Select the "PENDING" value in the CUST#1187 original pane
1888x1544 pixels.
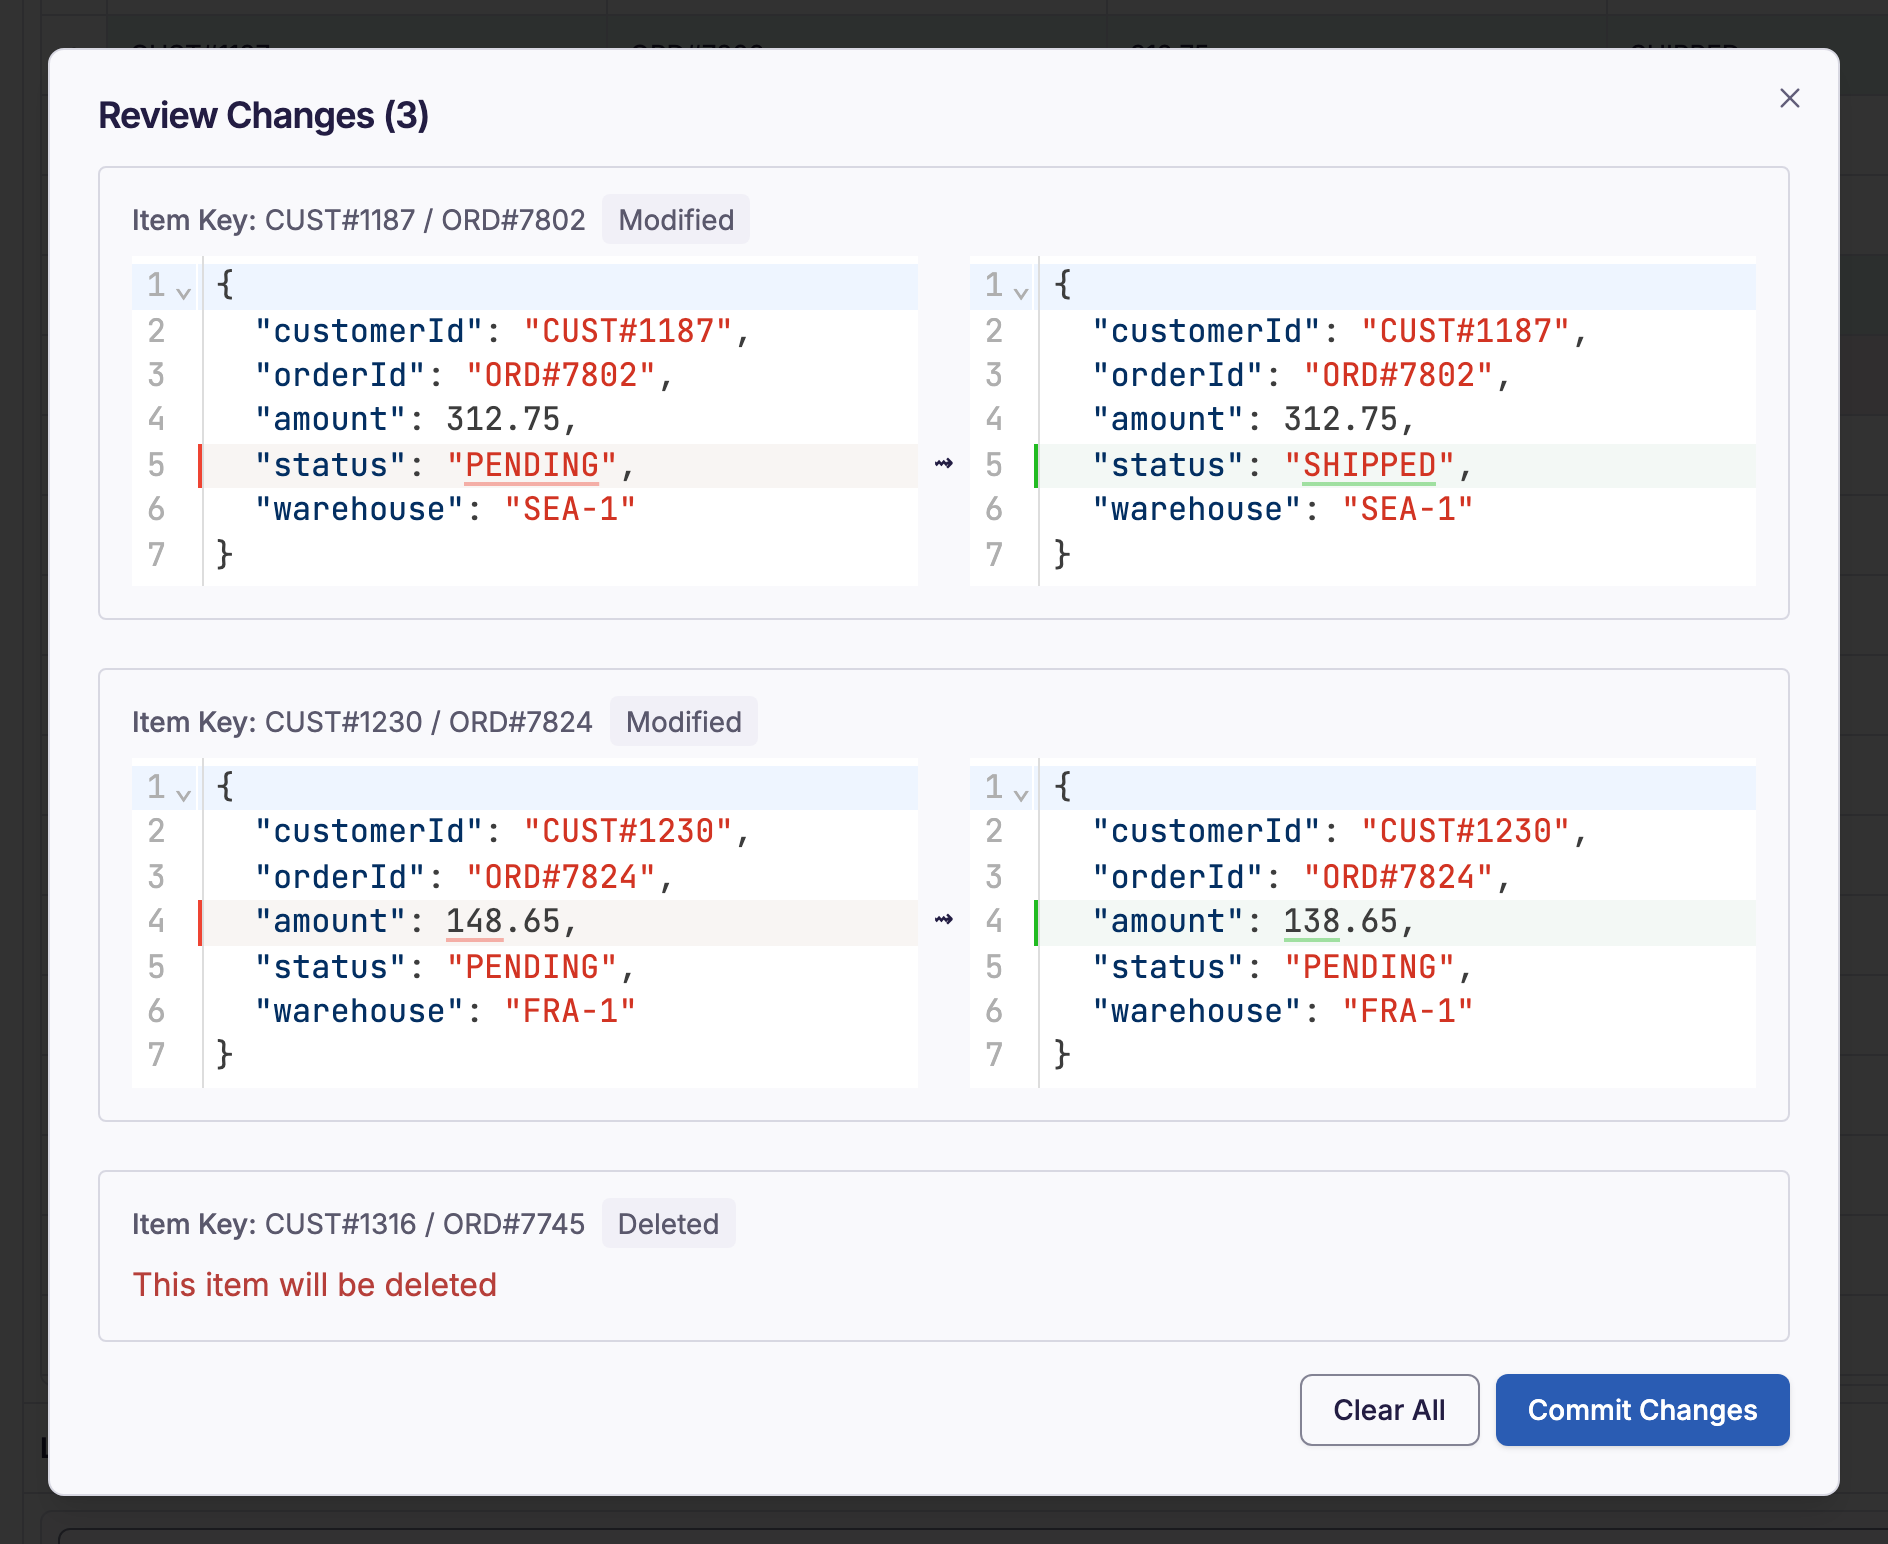[532, 465]
